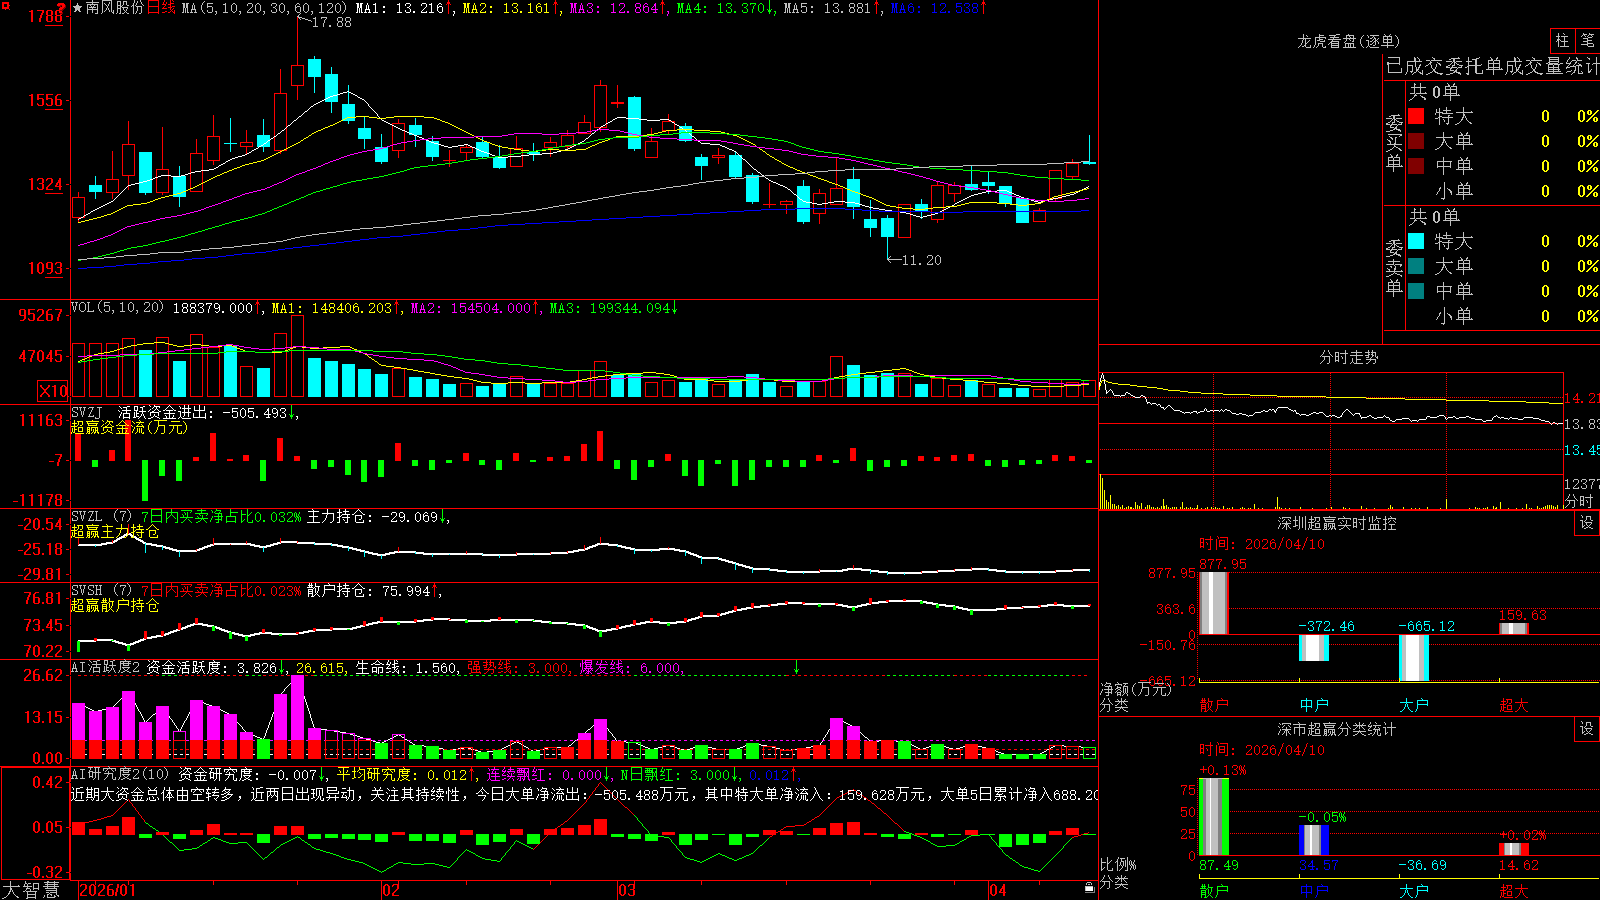Click the 大户 bar showing -665.12

[x=1414, y=658]
